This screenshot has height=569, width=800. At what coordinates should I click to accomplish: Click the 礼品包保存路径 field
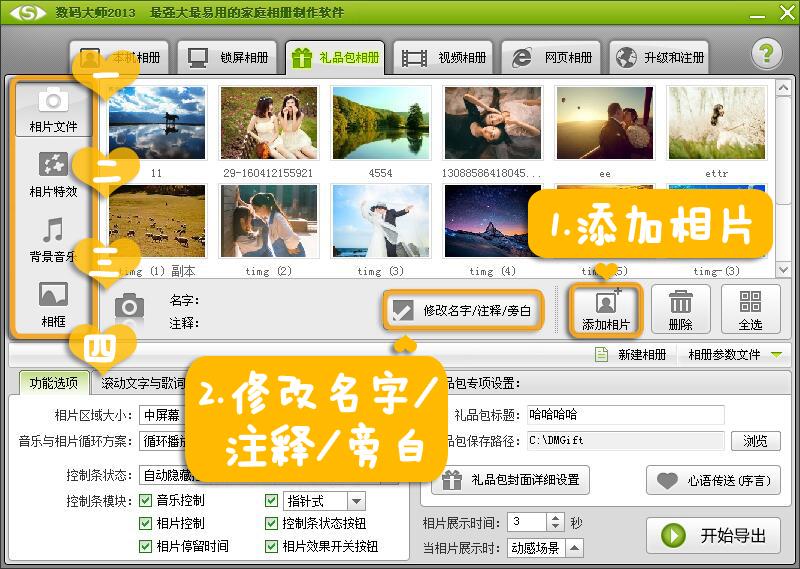(x=626, y=440)
